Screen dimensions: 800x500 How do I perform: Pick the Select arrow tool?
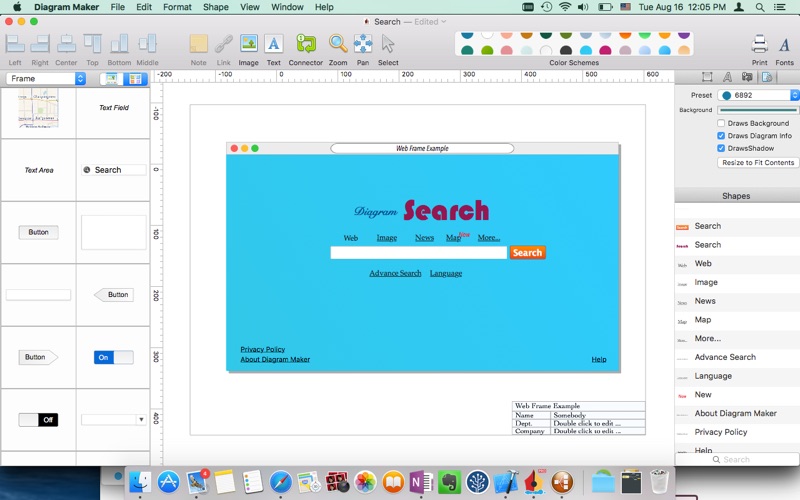(388, 44)
